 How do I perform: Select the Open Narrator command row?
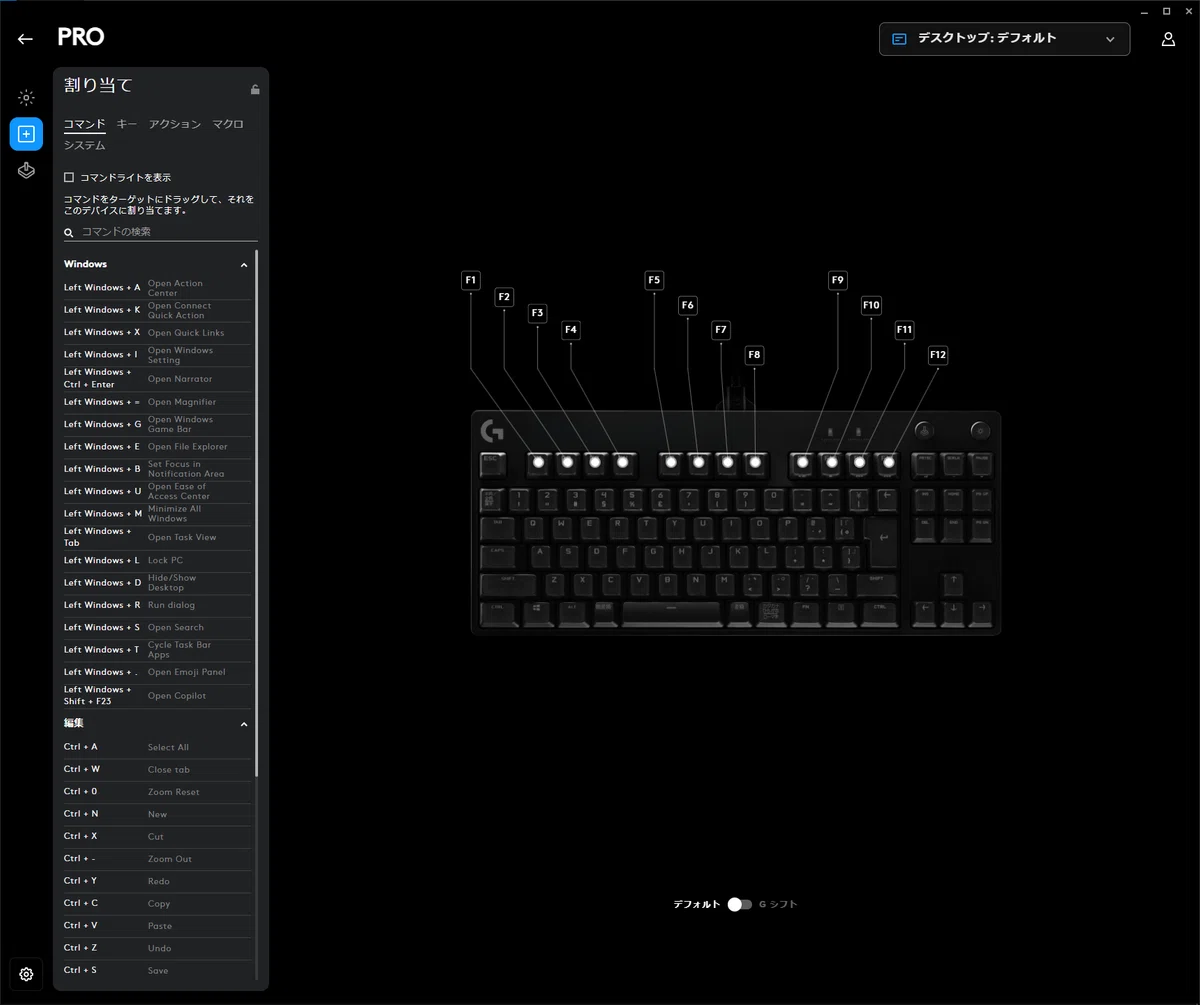pos(158,378)
